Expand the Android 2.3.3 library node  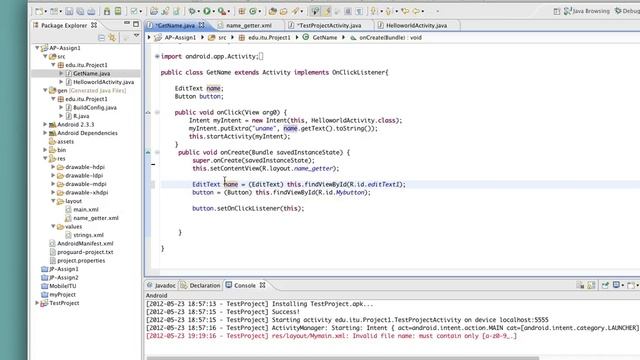45,124
